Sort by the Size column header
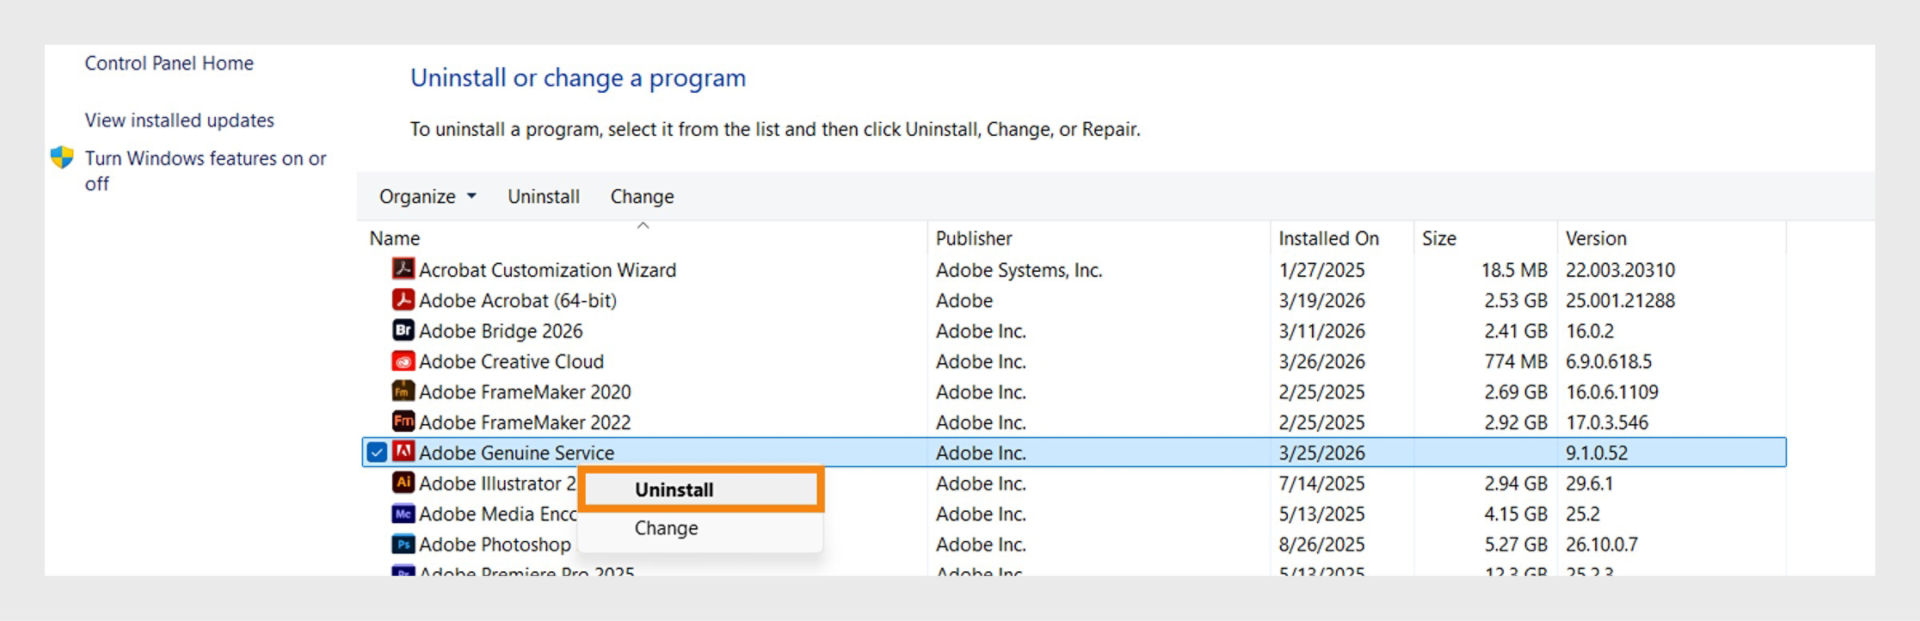The image size is (1920, 621). click(x=1439, y=238)
